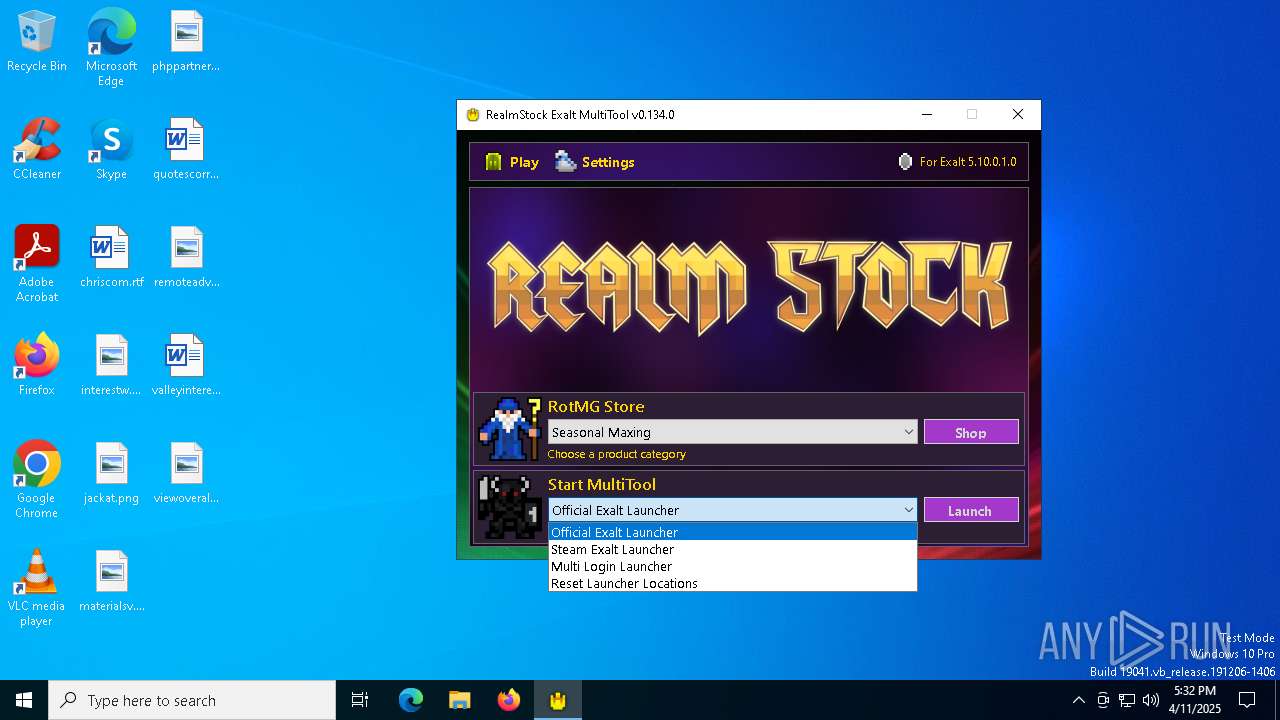The height and width of the screenshot is (720, 1280).
Task: Select the remoteadv image file on desktop
Action: [x=186, y=257]
